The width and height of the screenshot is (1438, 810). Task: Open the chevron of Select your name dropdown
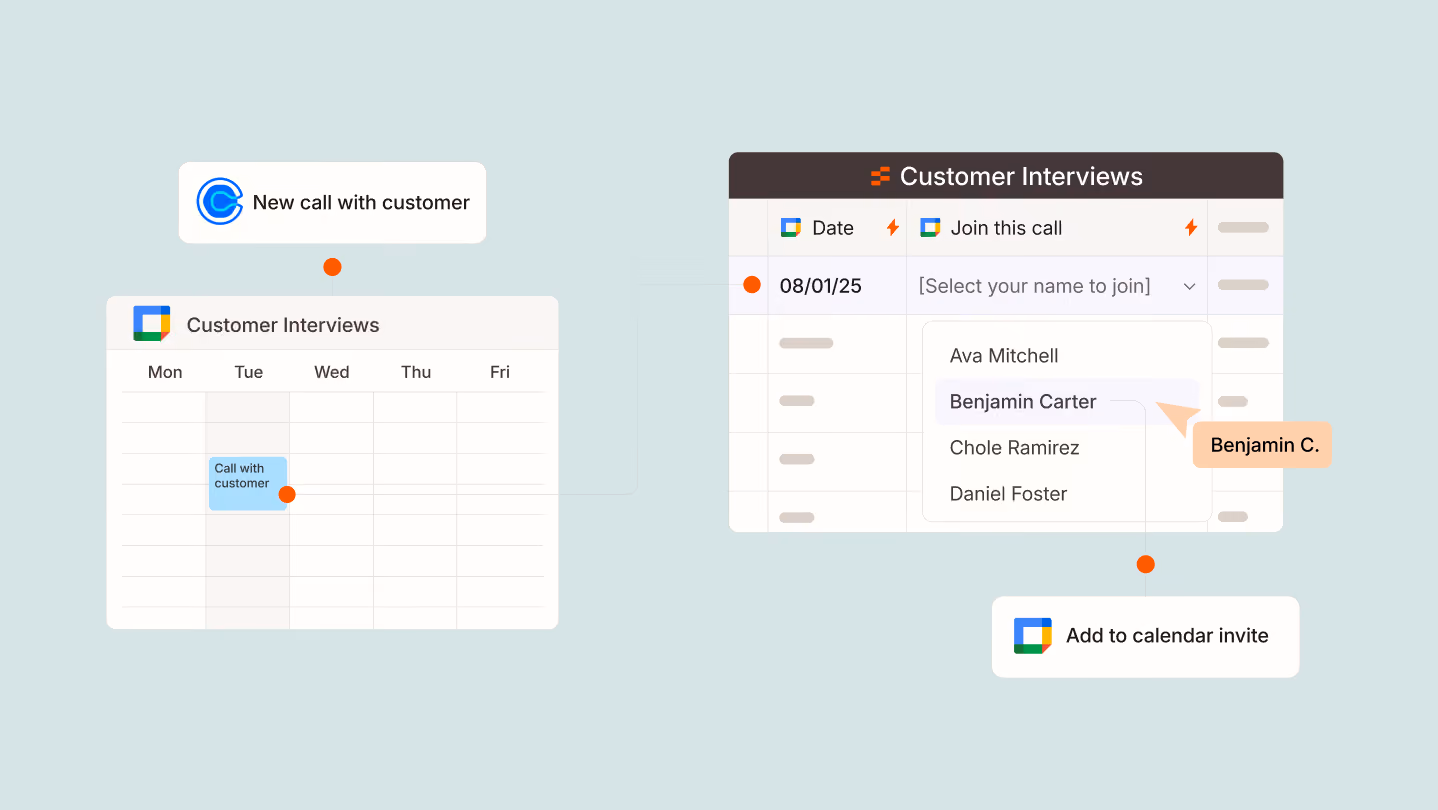pyautogui.click(x=1190, y=287)
